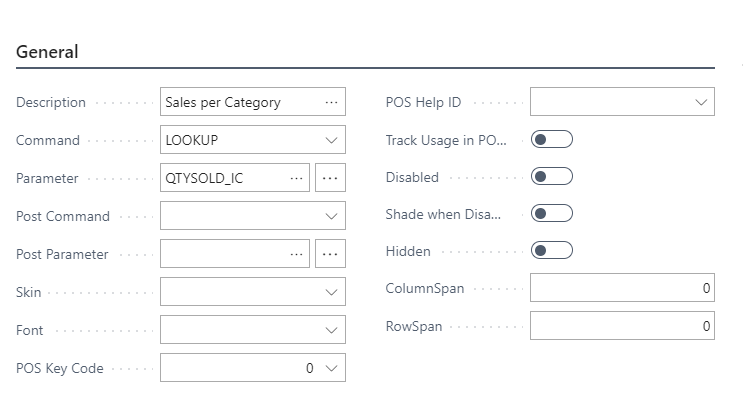
Task: Click the ellipsis inside the Parameter field
Action: click(296, 178)
